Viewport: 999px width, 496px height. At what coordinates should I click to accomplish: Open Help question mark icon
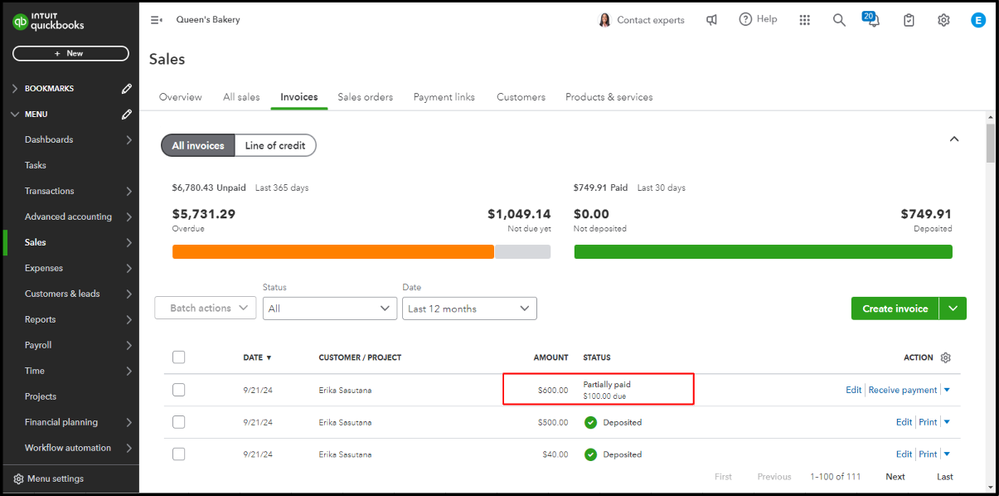pos(745,20)
